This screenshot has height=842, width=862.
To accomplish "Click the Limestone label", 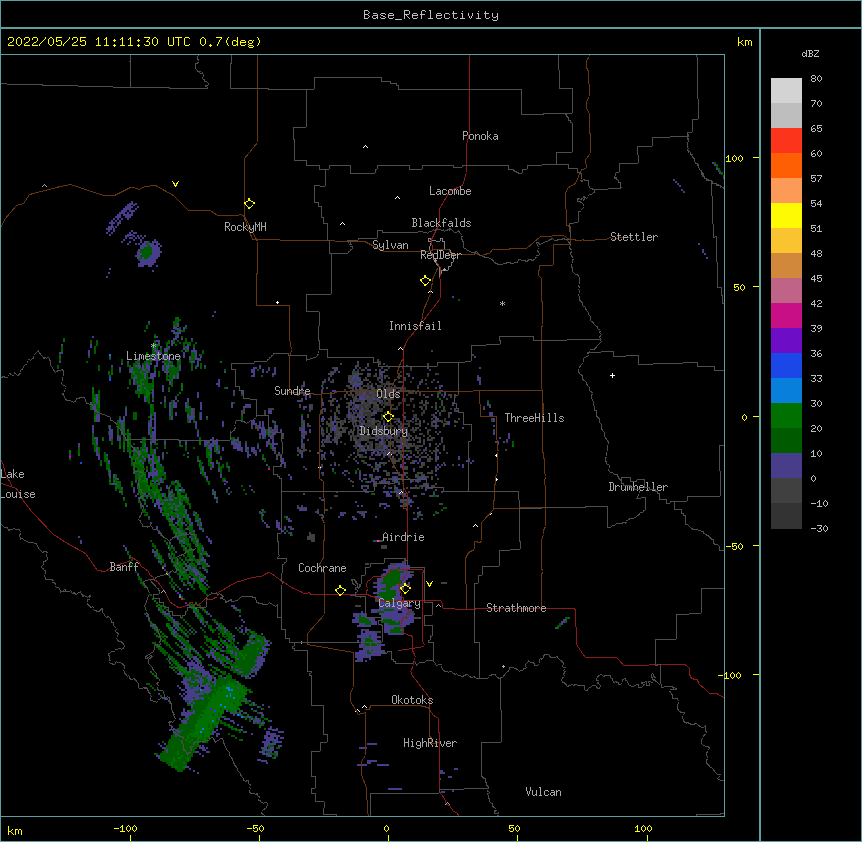I will click(x=153, y=356).
